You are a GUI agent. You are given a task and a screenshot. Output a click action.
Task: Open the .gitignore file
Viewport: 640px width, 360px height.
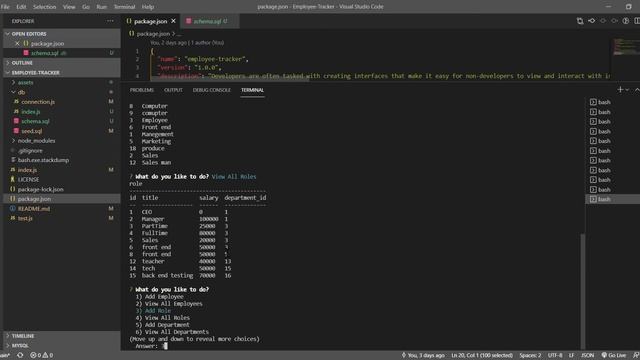click(x=62, y=151)
